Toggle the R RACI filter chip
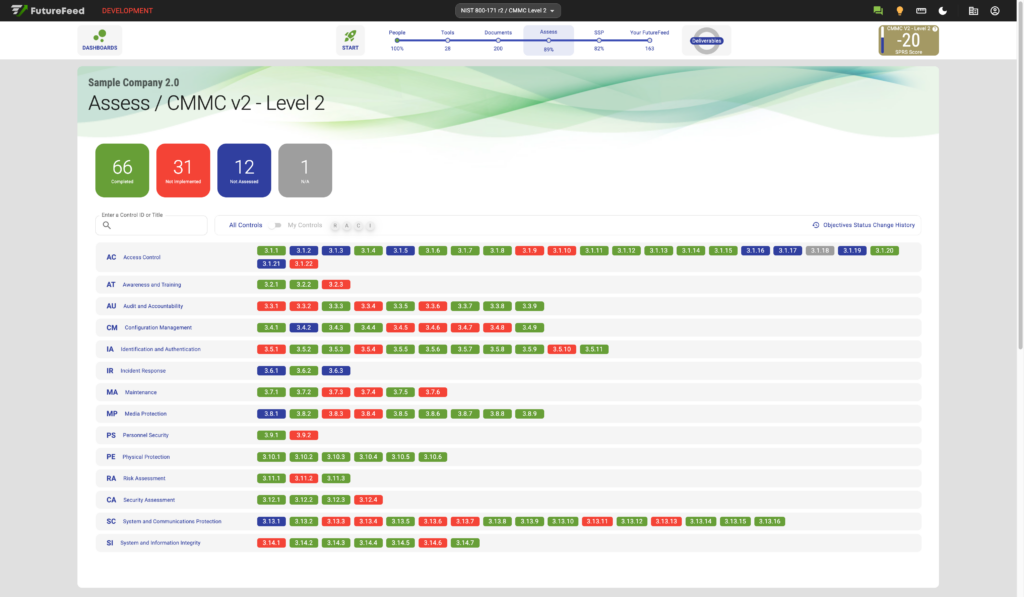 [x=335, y=225]
